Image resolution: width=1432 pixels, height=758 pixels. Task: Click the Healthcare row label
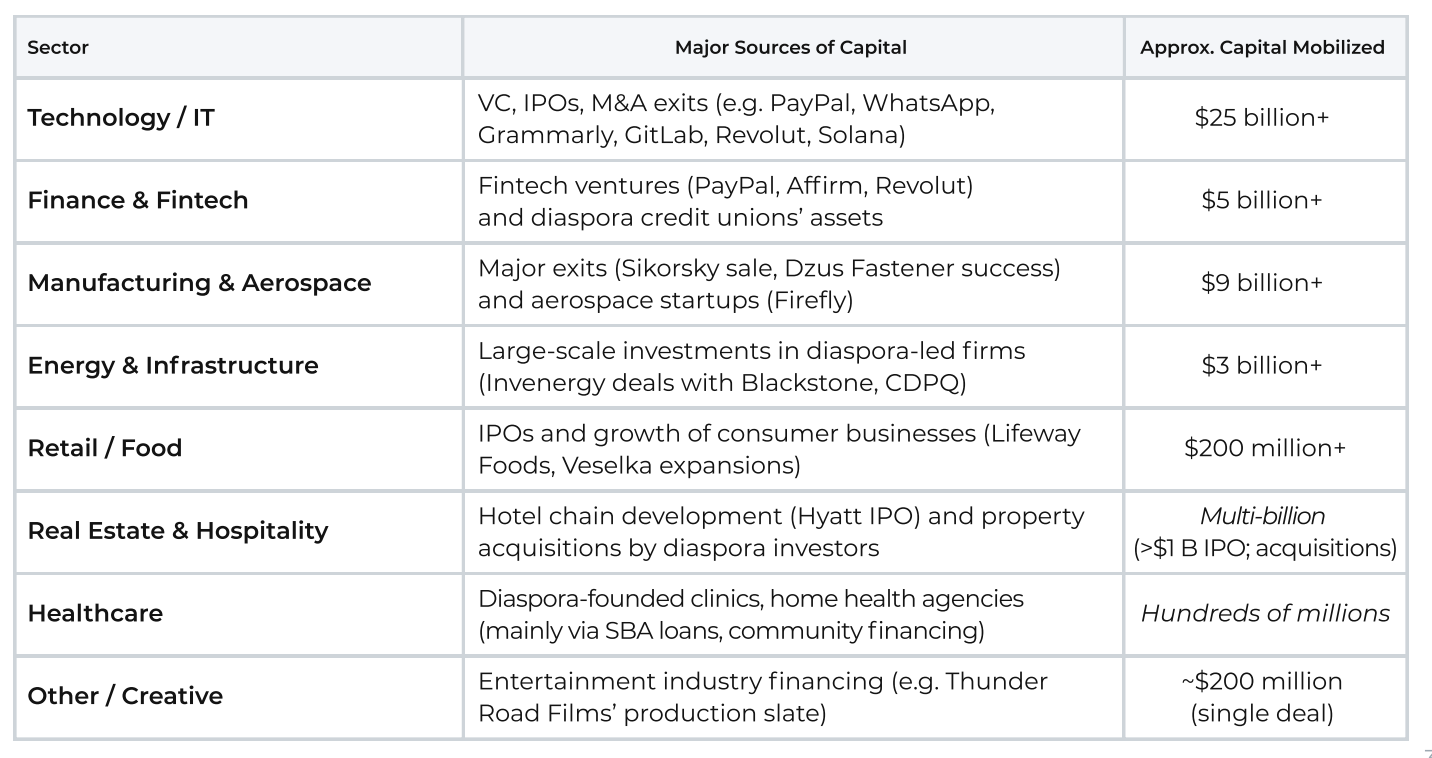point(95,613)
